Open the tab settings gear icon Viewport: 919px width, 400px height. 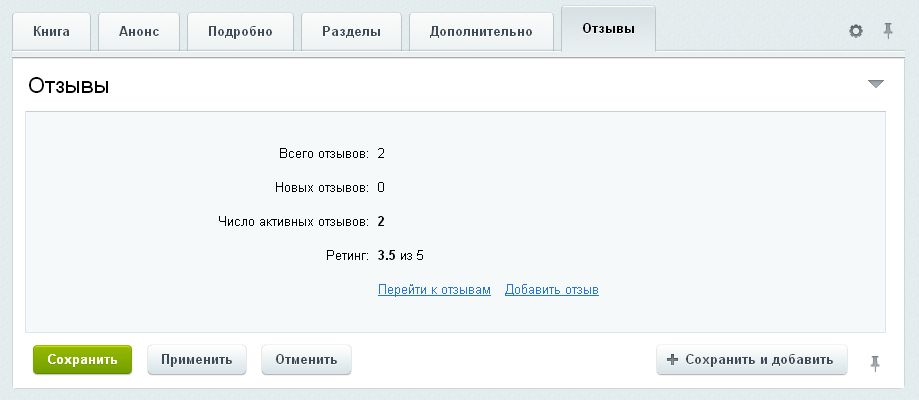[x=855, y=31]
